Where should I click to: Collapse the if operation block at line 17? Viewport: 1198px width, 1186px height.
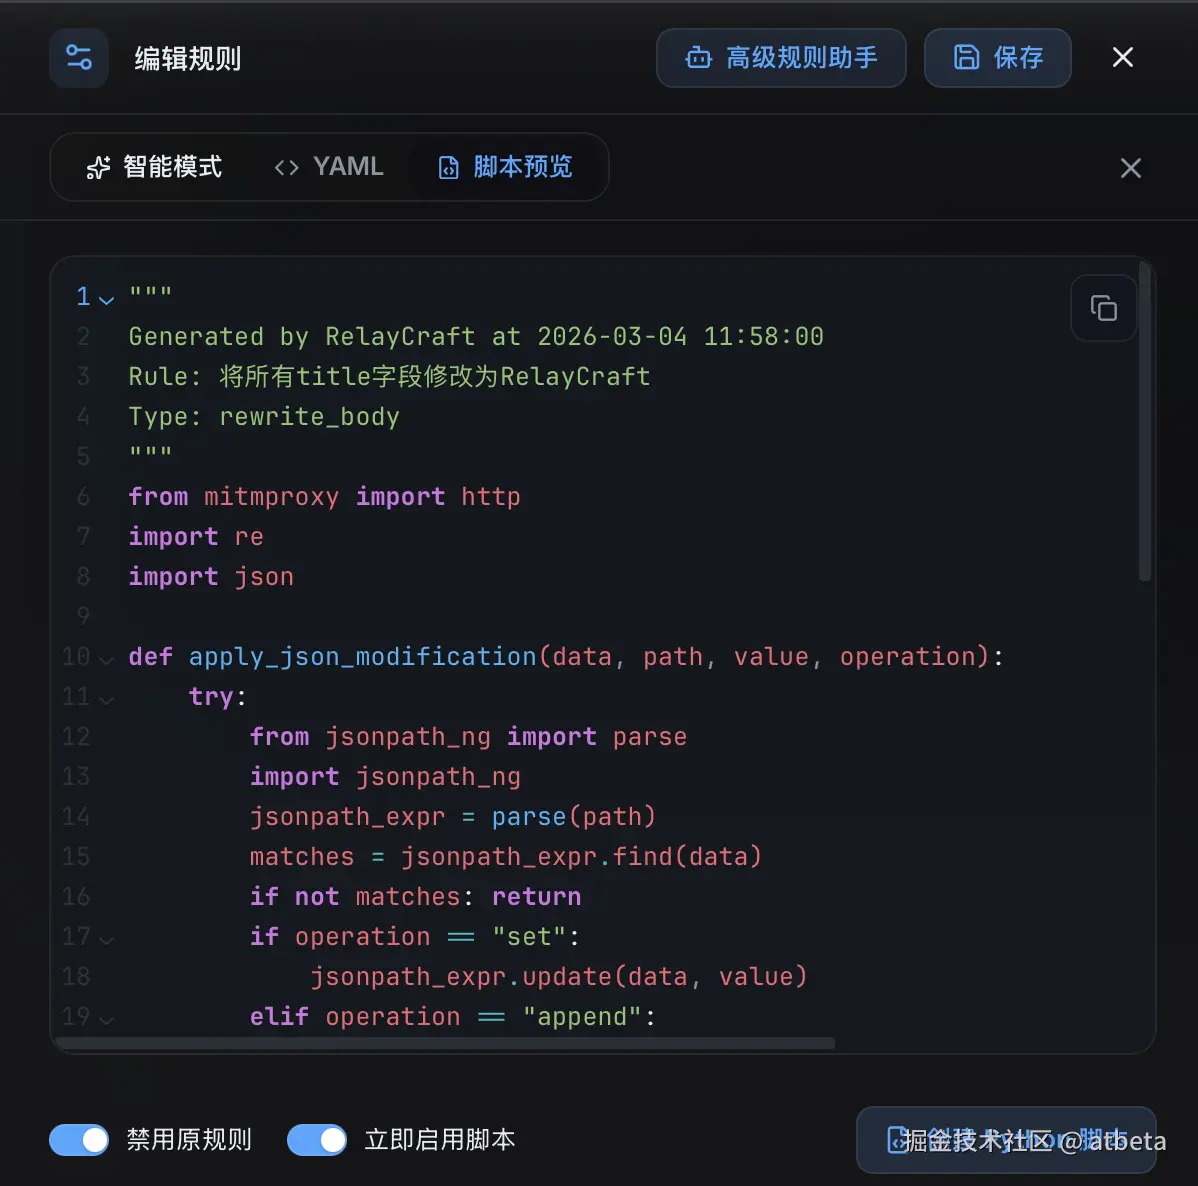click(108, 938)
